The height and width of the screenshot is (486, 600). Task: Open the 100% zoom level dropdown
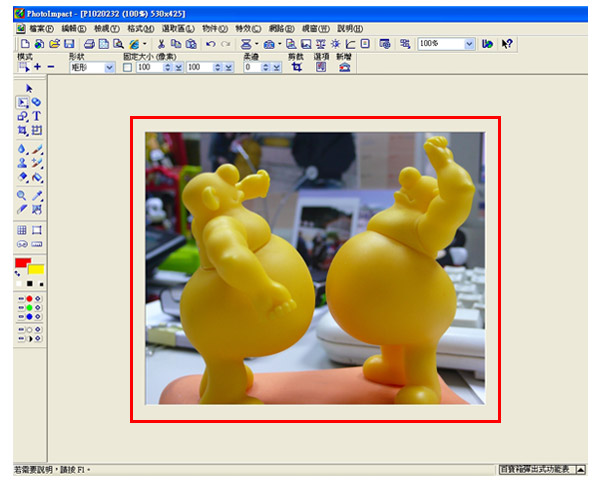(470, 44)
